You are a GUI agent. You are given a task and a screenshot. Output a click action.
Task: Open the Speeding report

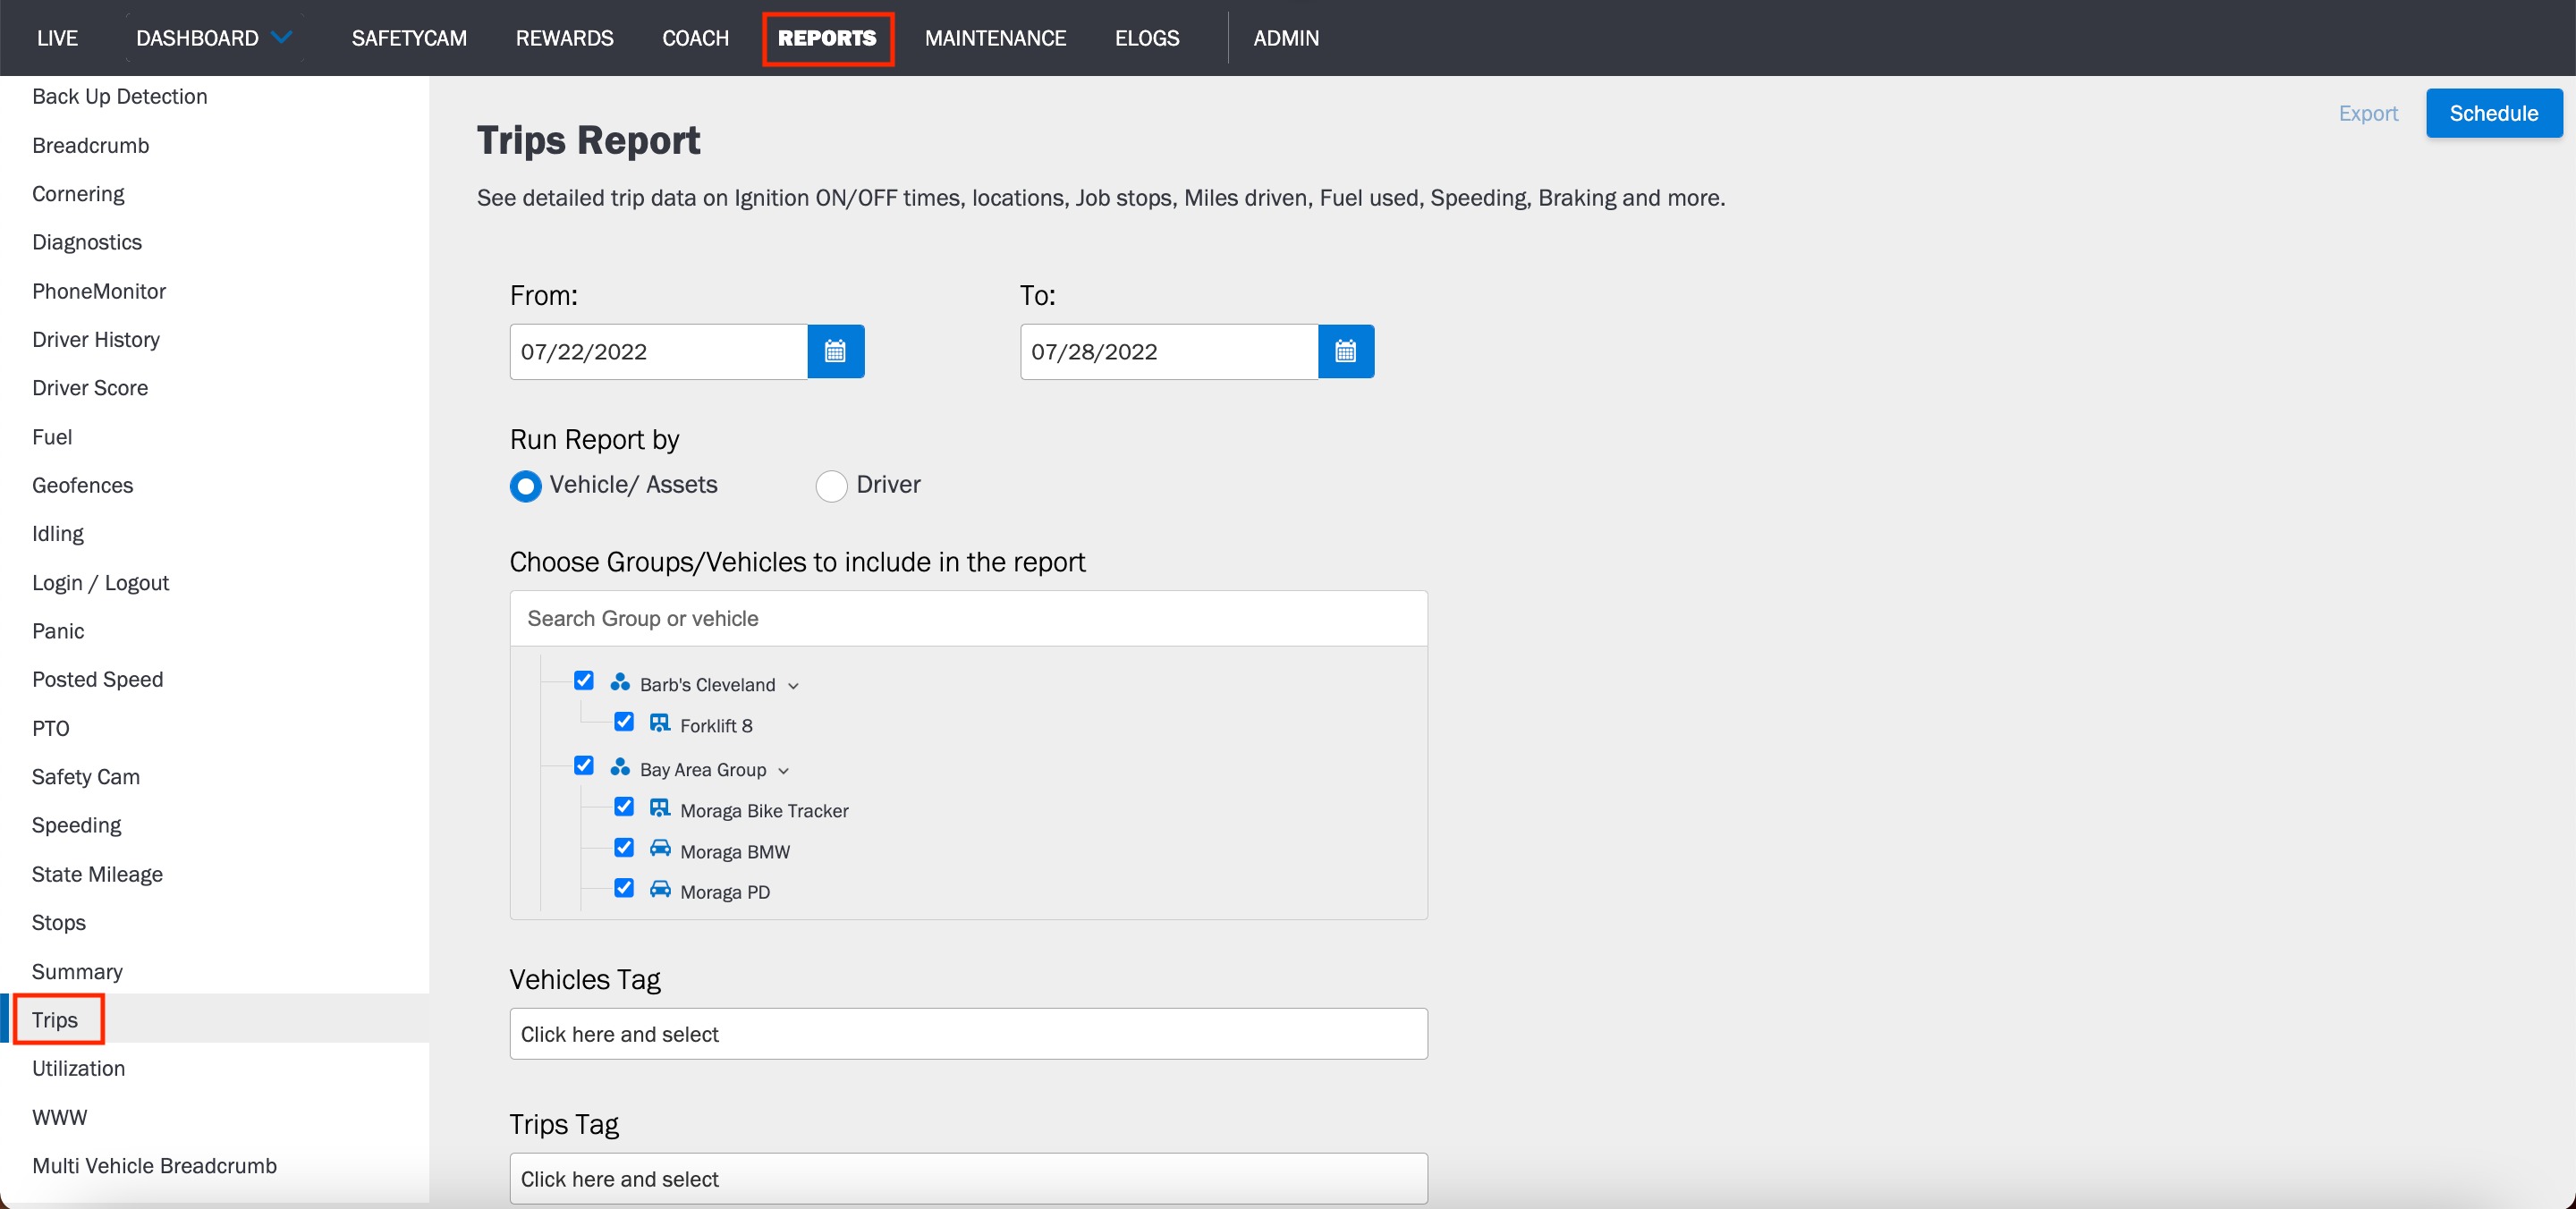click(x=77, y=825)
